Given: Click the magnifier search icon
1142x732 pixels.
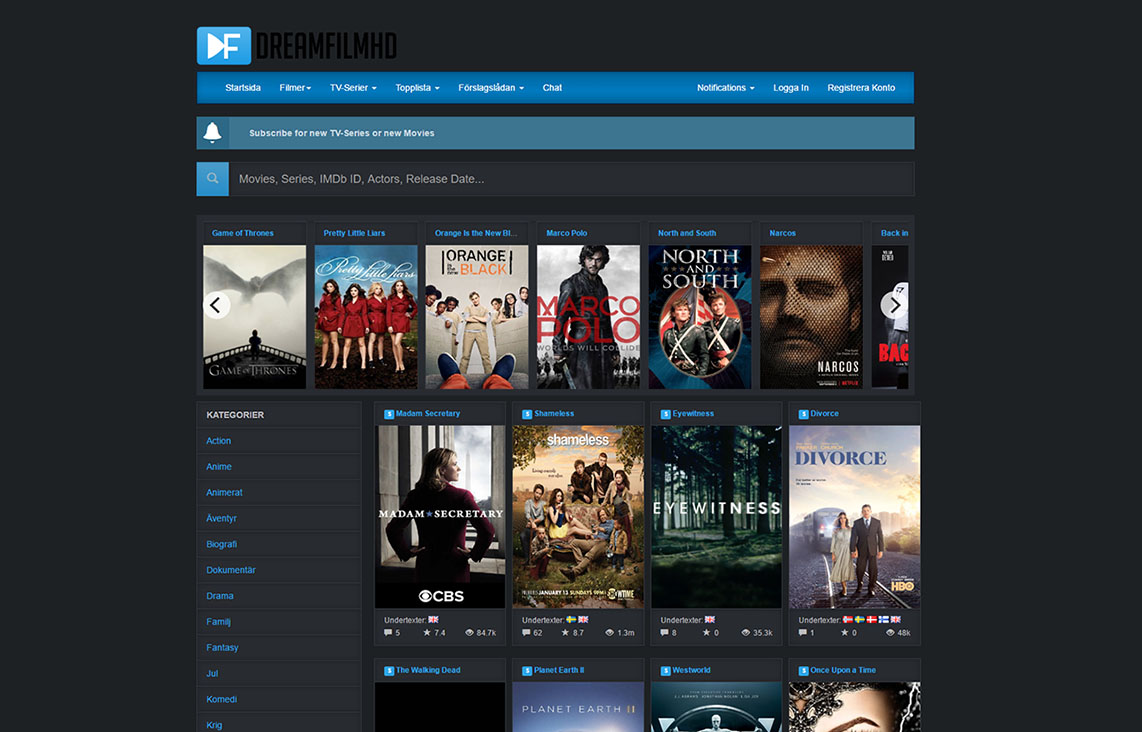Looking at the screenshot, I should (x=213, y=178).
